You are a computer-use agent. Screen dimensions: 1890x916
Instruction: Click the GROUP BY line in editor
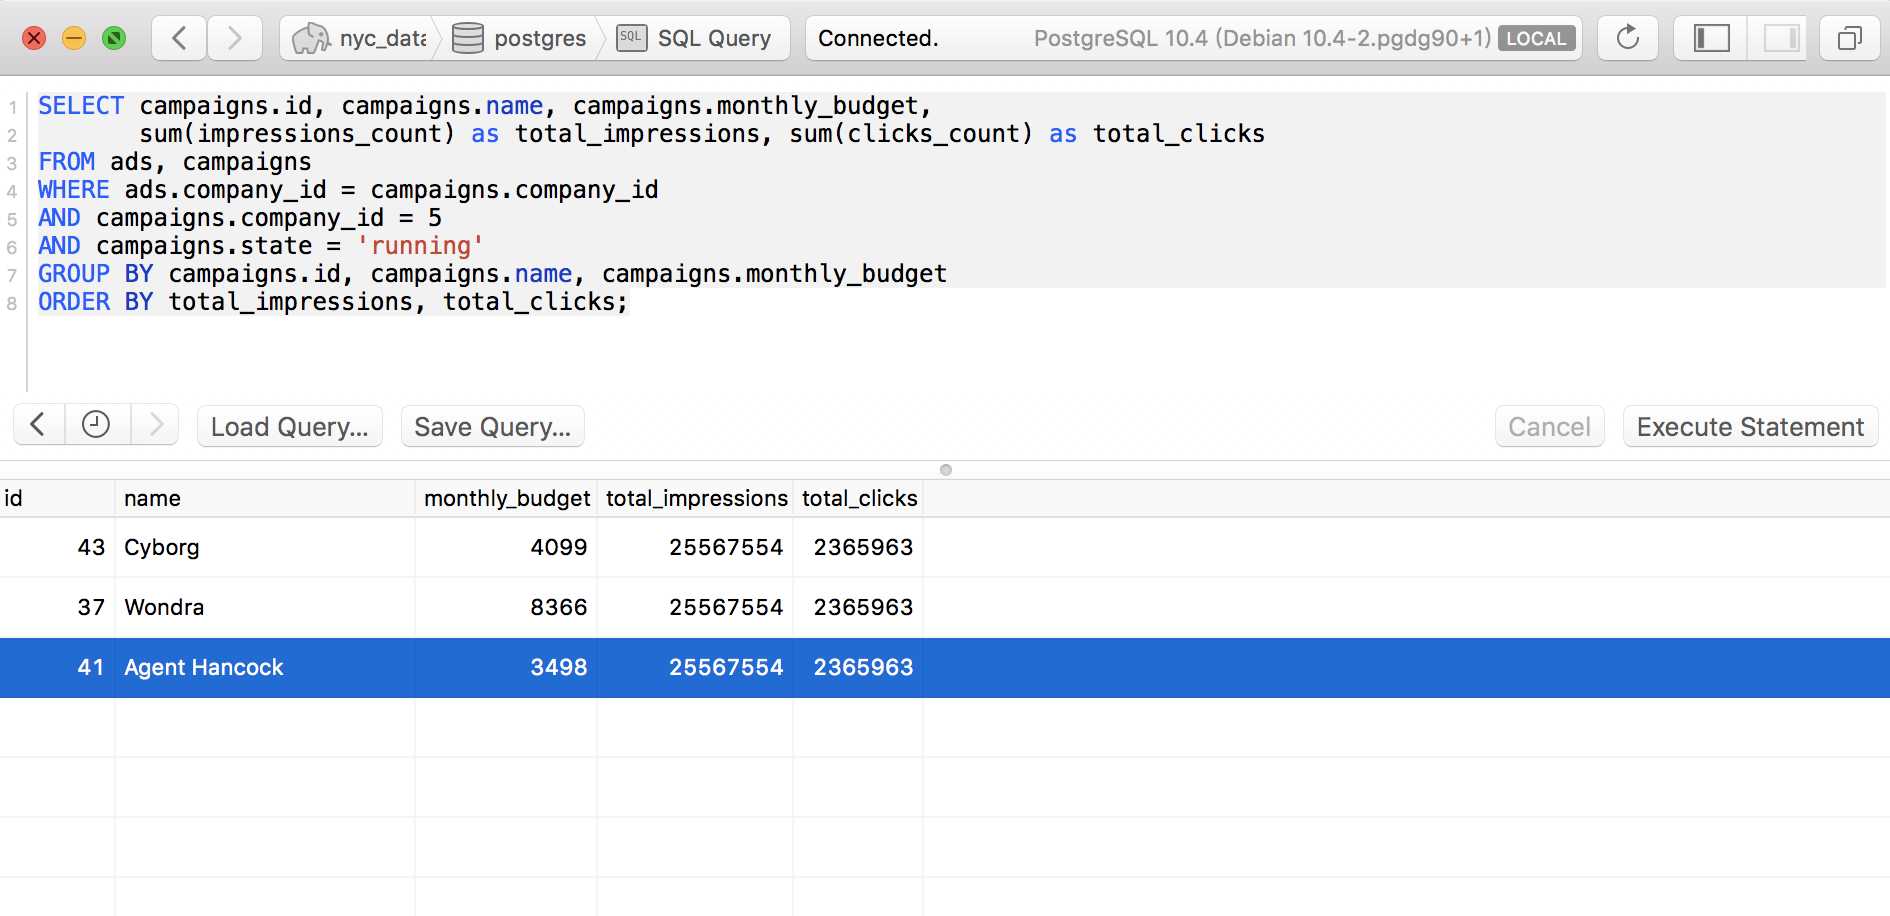click(x=492, y=274)
